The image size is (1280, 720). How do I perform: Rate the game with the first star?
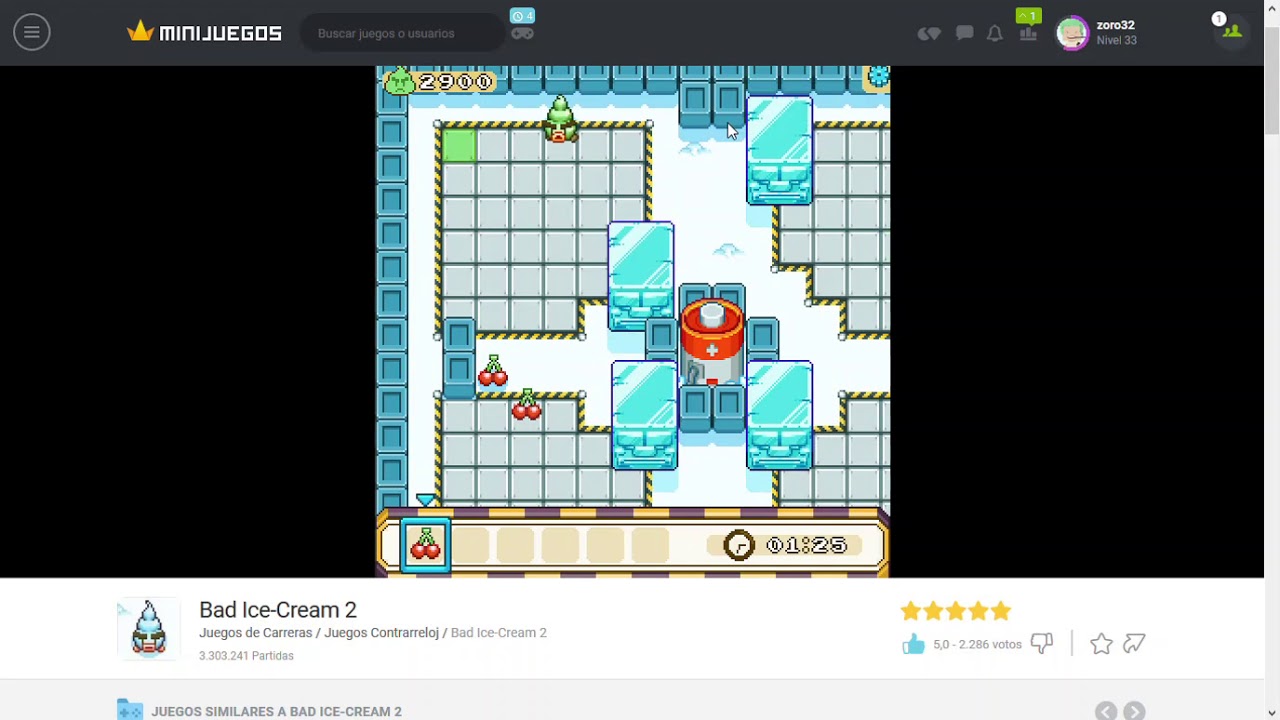(910, 610)
